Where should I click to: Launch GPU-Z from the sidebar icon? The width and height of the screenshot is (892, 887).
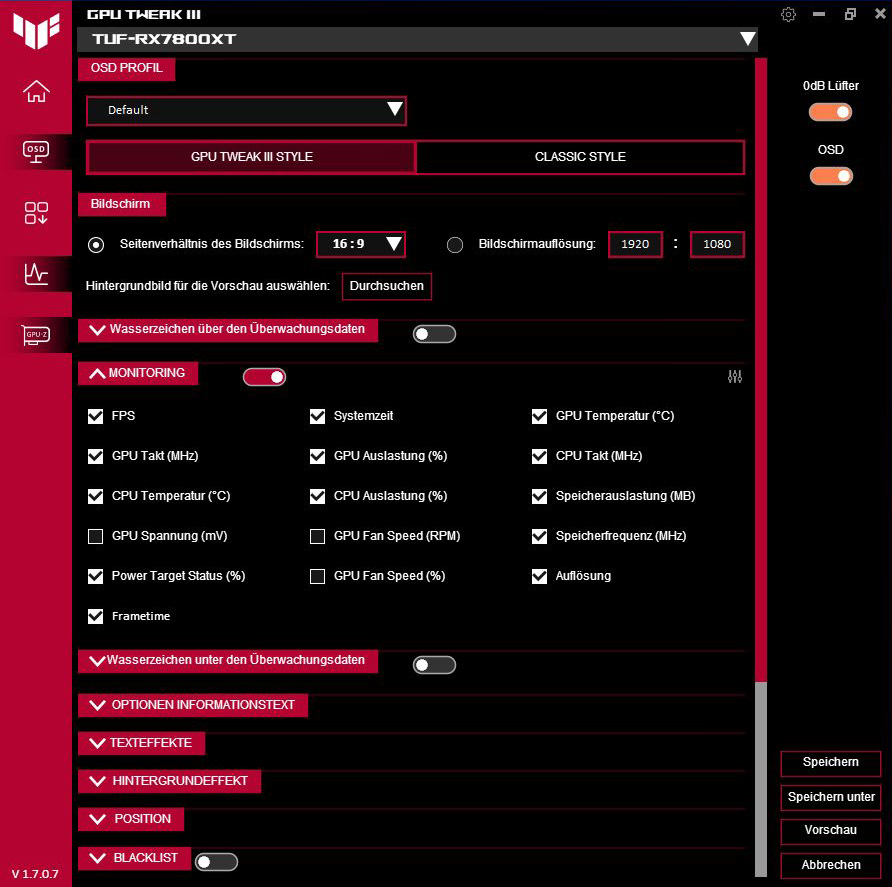36,335
